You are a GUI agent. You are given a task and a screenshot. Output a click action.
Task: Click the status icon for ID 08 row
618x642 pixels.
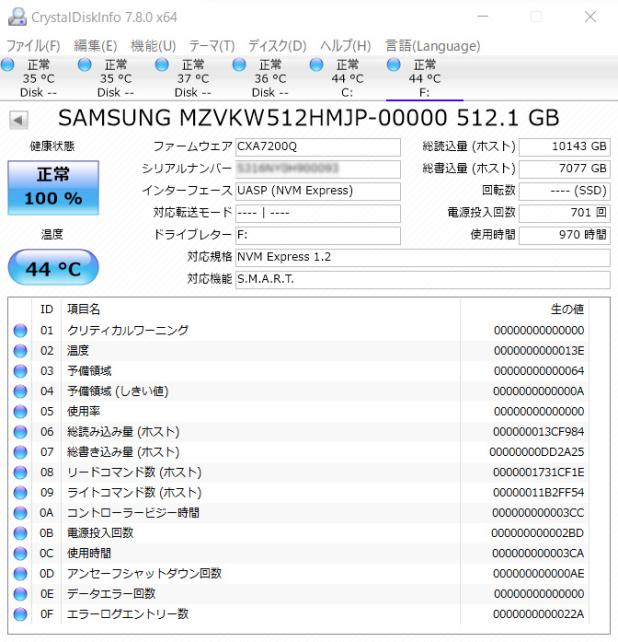(20, 472)
